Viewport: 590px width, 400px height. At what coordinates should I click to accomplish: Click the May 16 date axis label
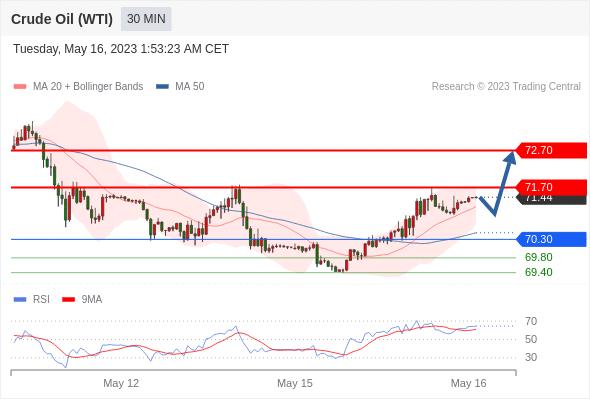[468, 383]
